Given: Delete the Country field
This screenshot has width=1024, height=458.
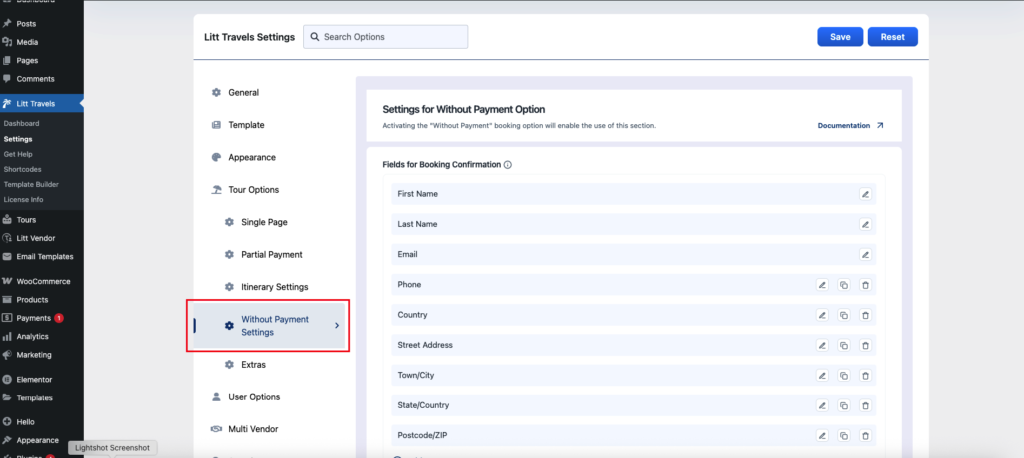Looking at the screenshot, I should (x=865, y=315).
